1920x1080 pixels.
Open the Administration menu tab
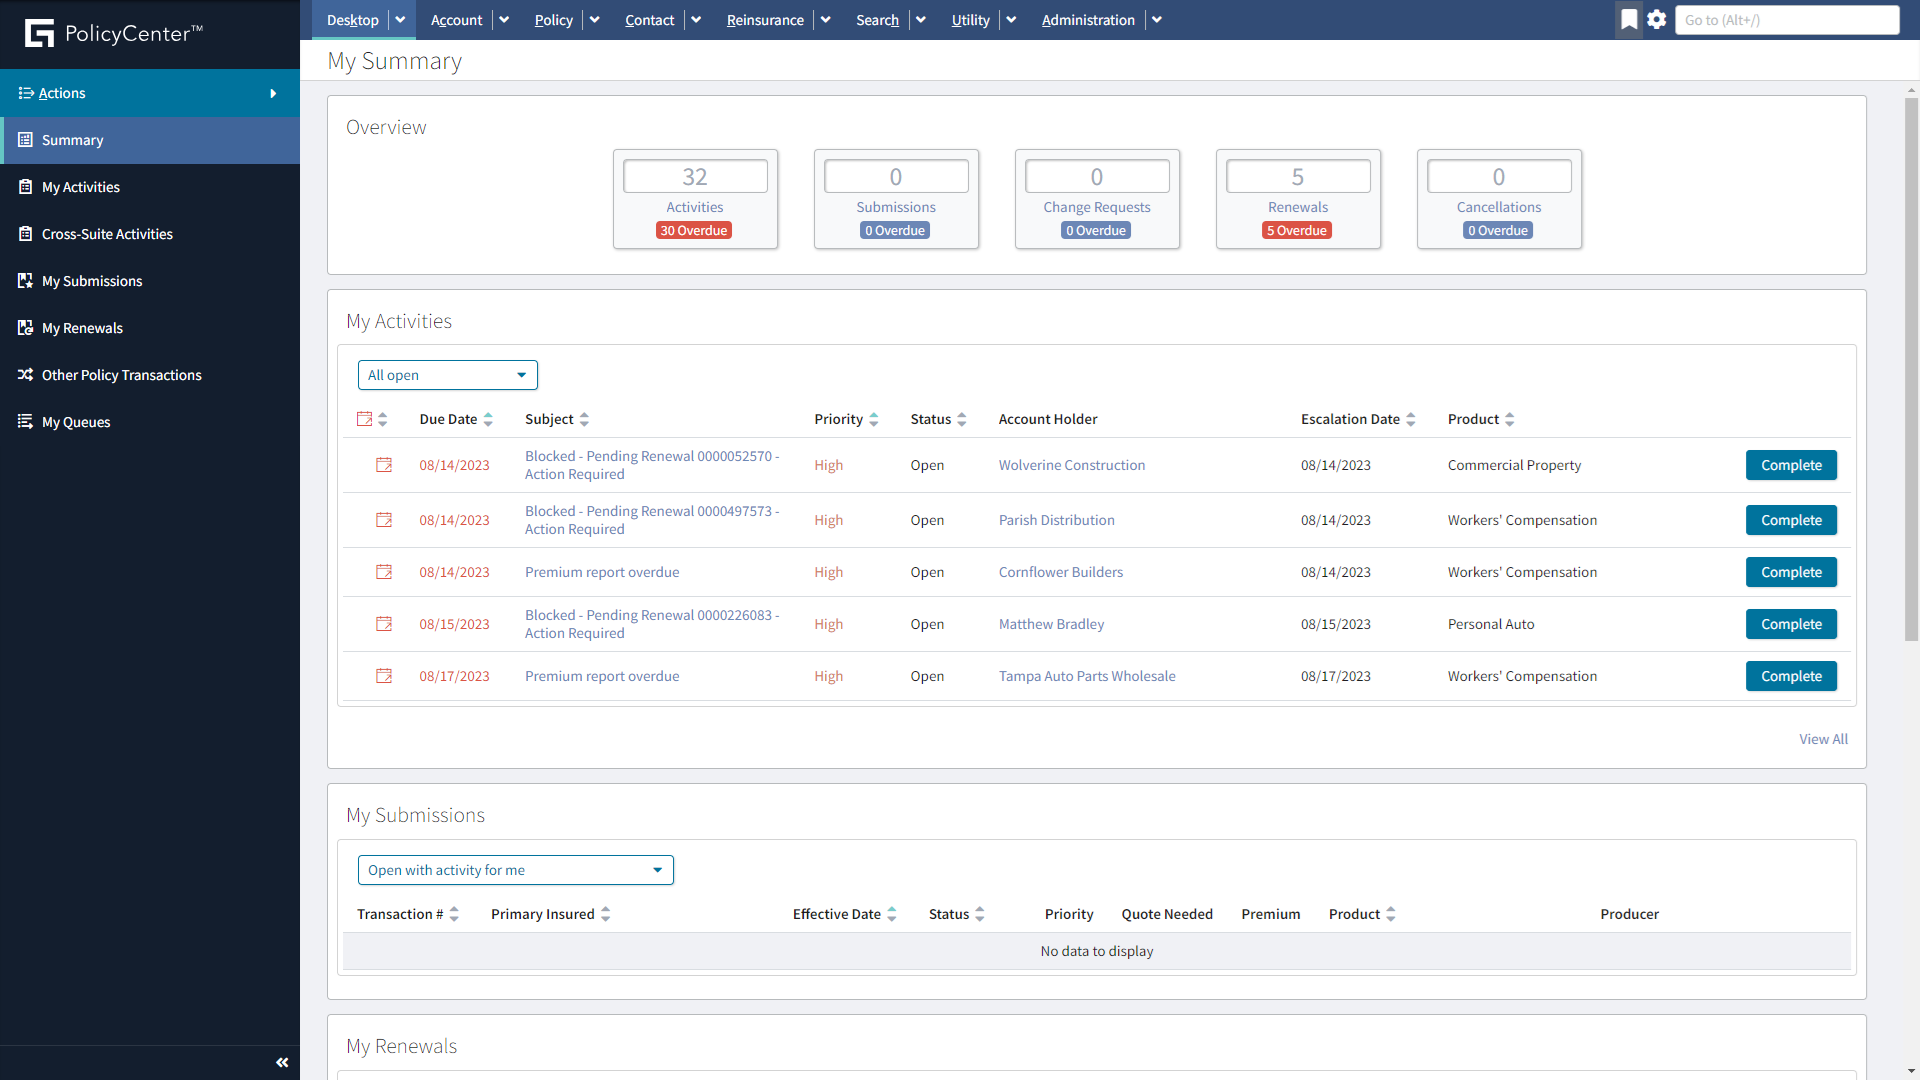tap(1087, 20)
